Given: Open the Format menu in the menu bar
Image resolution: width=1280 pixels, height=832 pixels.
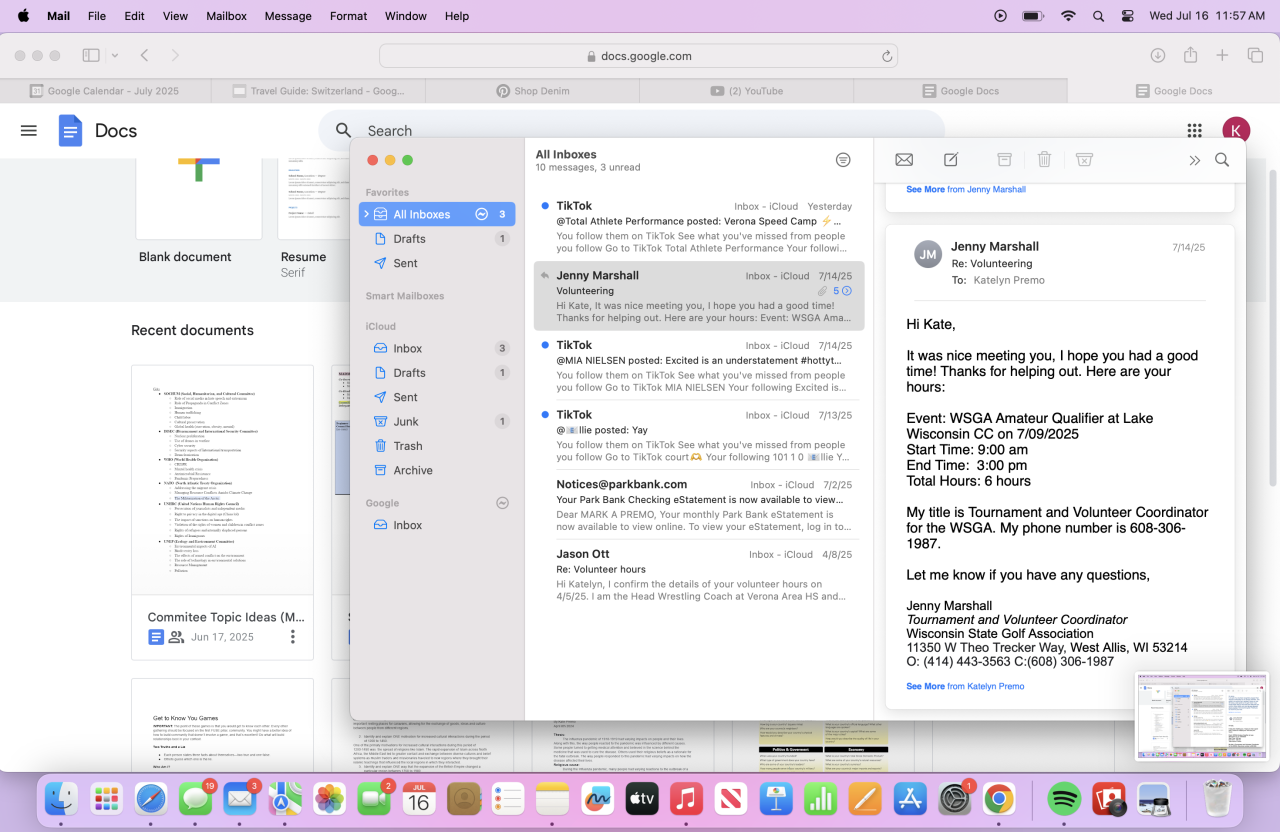Looking at the screenshot, I should click(348, 16).
